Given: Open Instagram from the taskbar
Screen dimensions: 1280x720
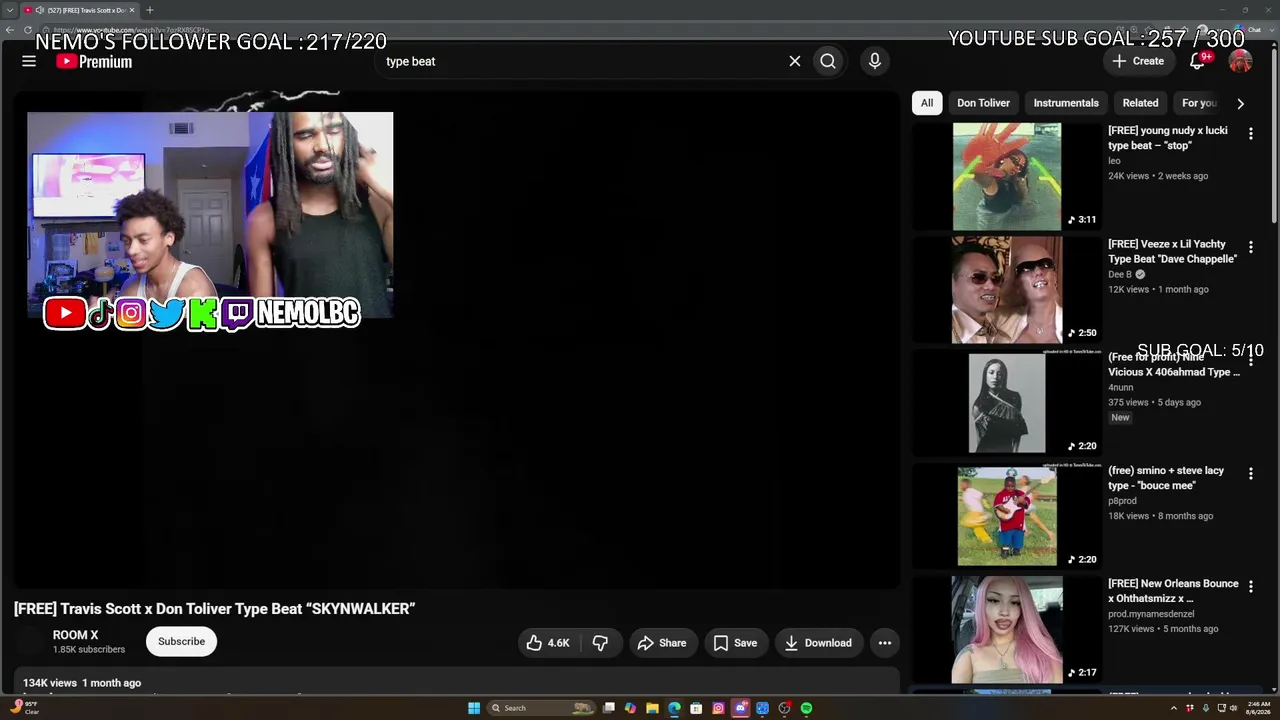Looking at the screenshot, I should click(718, 708).
